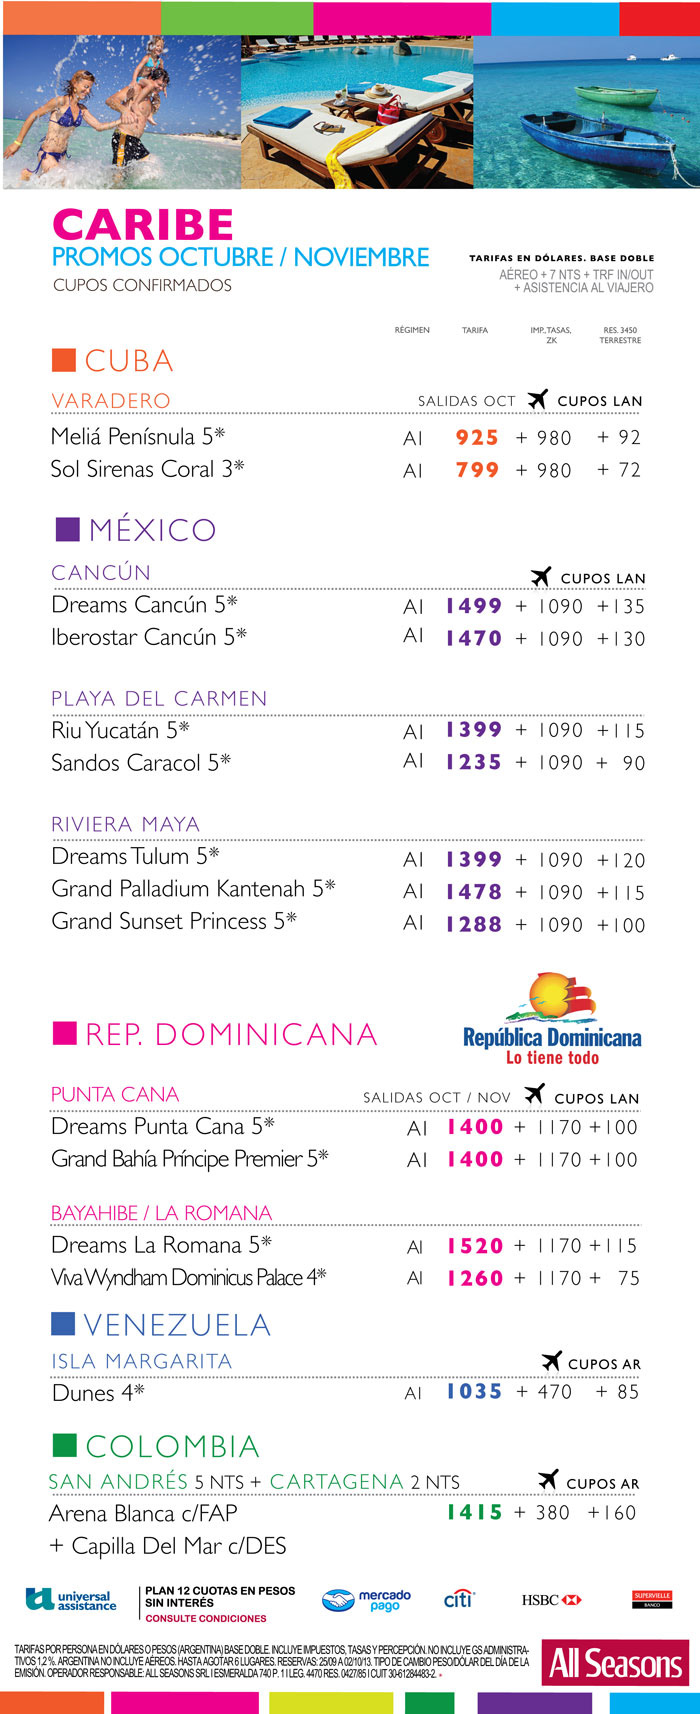Click the Universal Assistance logo
This screenshot has height=1714, width=700.
[x=71, y=1600]
